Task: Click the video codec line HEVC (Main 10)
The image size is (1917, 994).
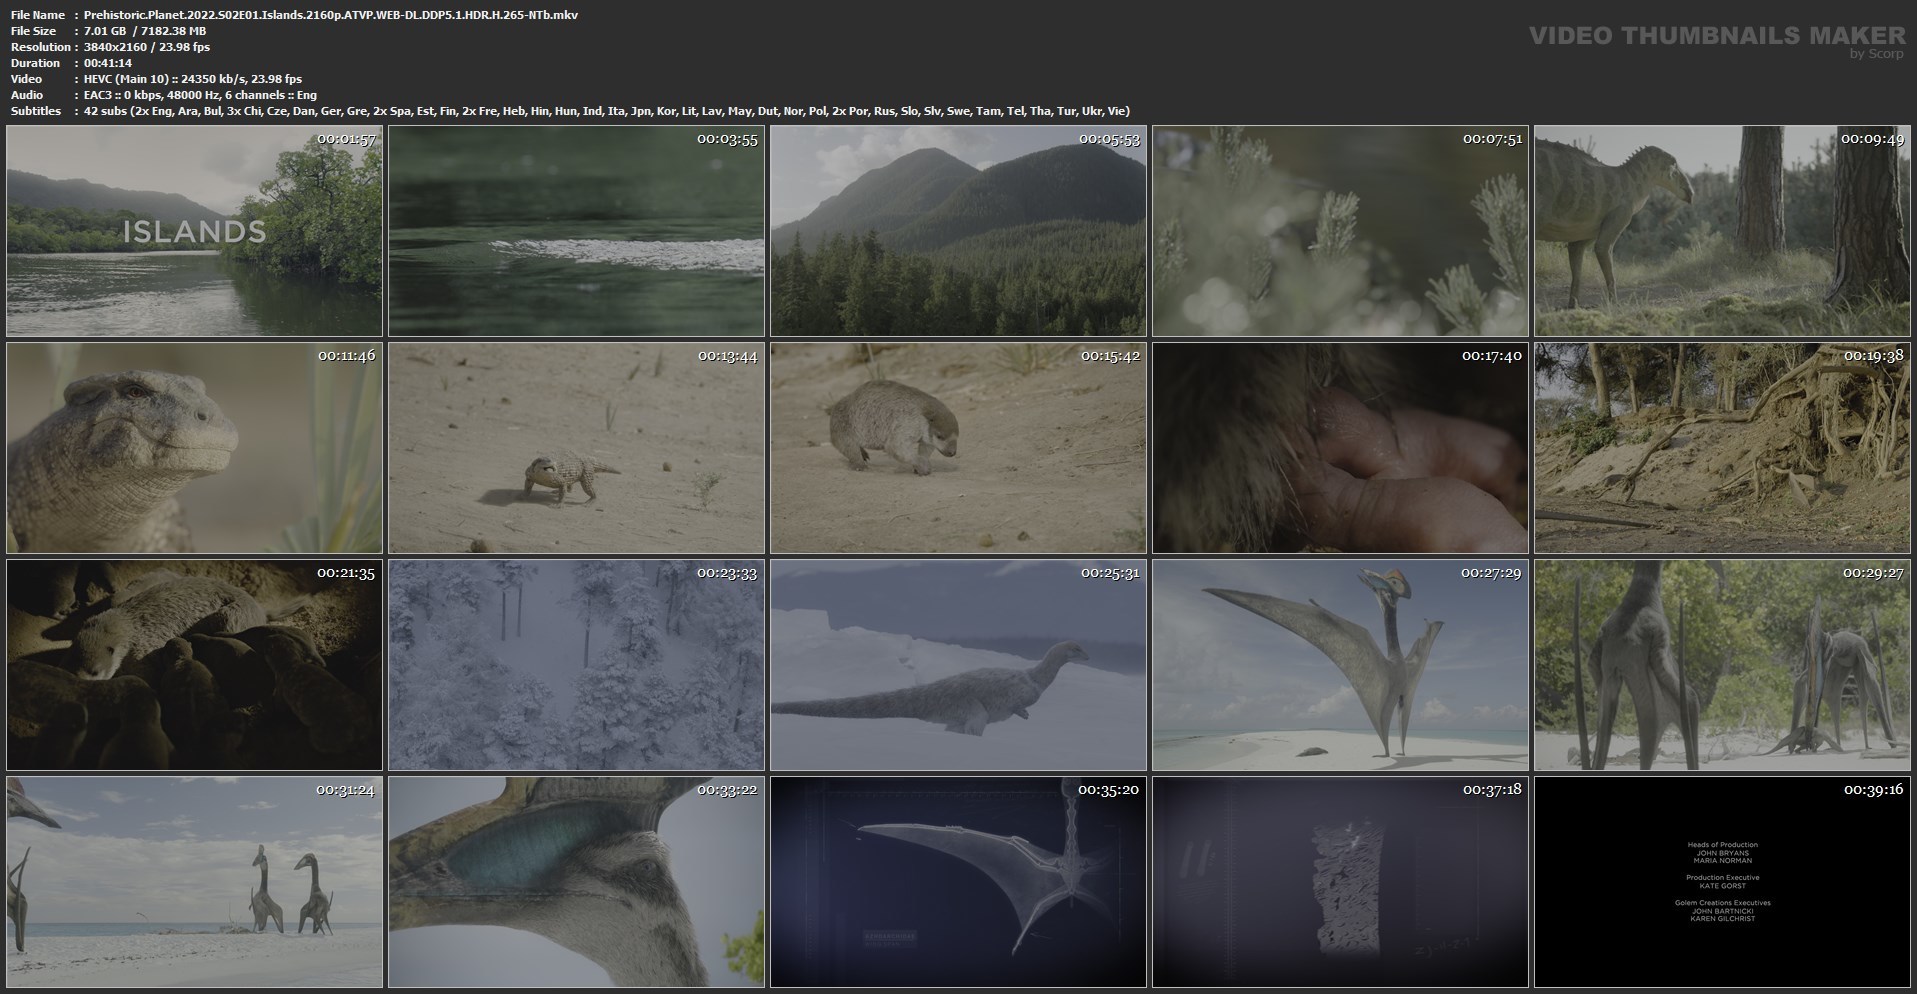Action: pos(193,79)
